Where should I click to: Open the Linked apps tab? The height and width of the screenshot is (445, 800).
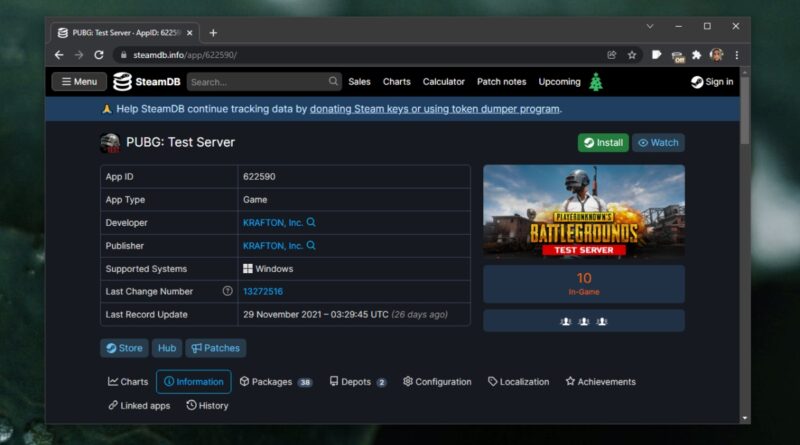tap(139, 406)
